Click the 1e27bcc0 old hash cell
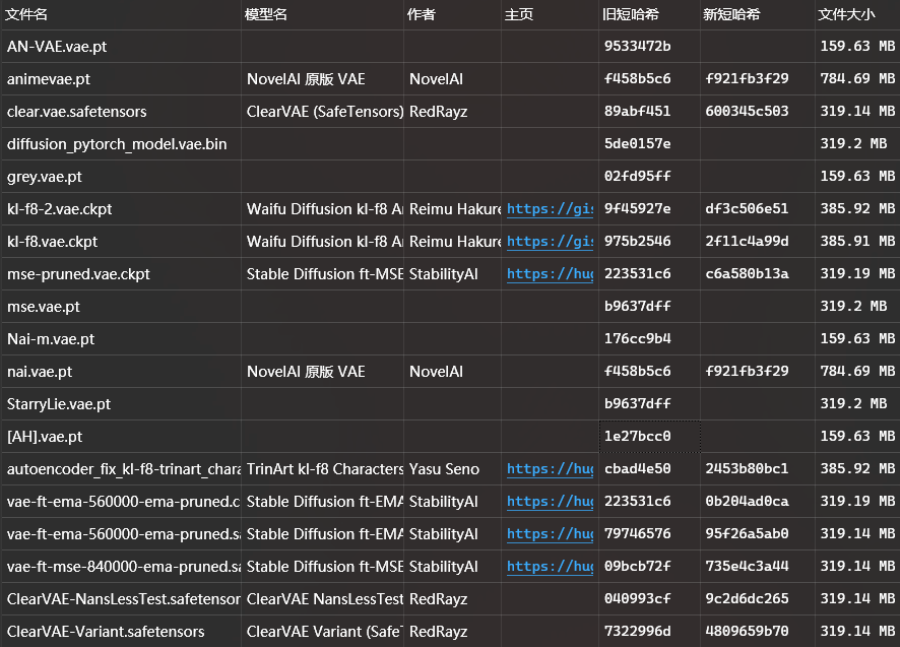Viewport: 900px width, 647px height. tap(650, 436)
